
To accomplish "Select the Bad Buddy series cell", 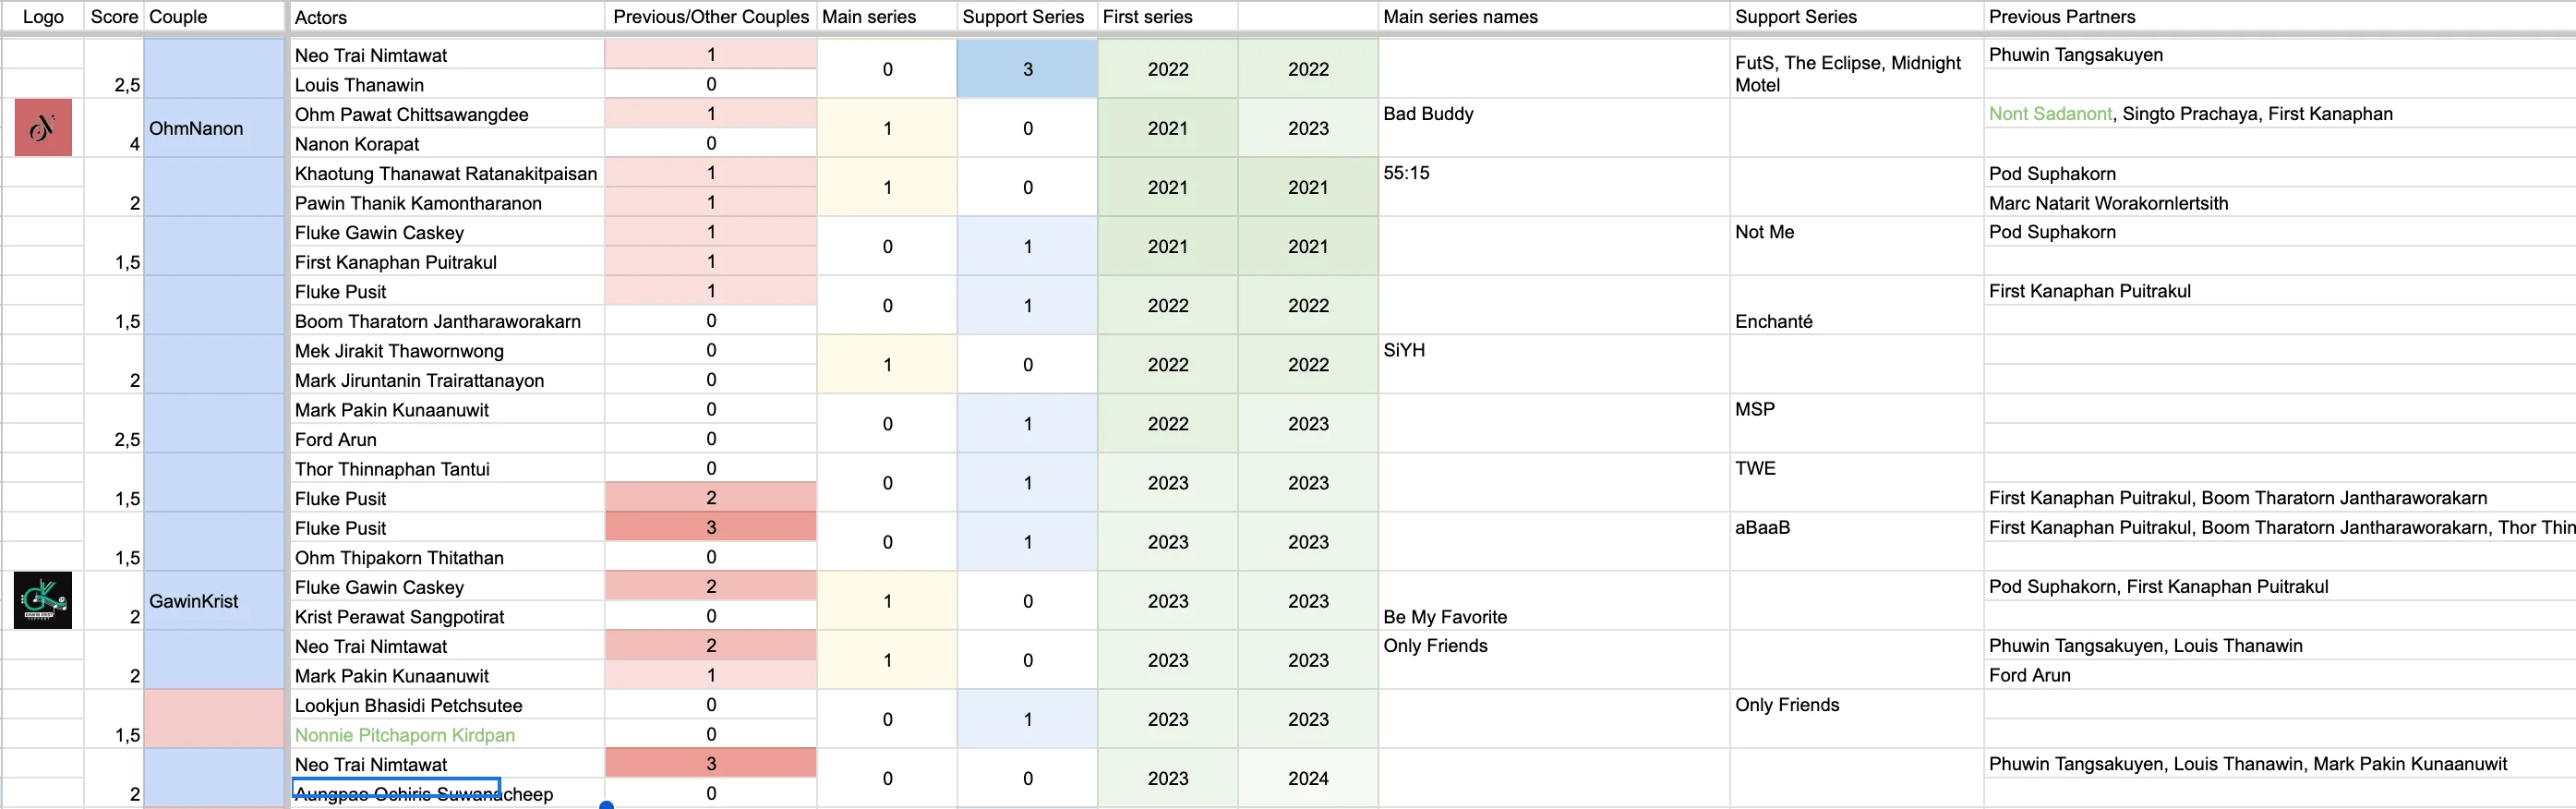I will pos(1553,128).
